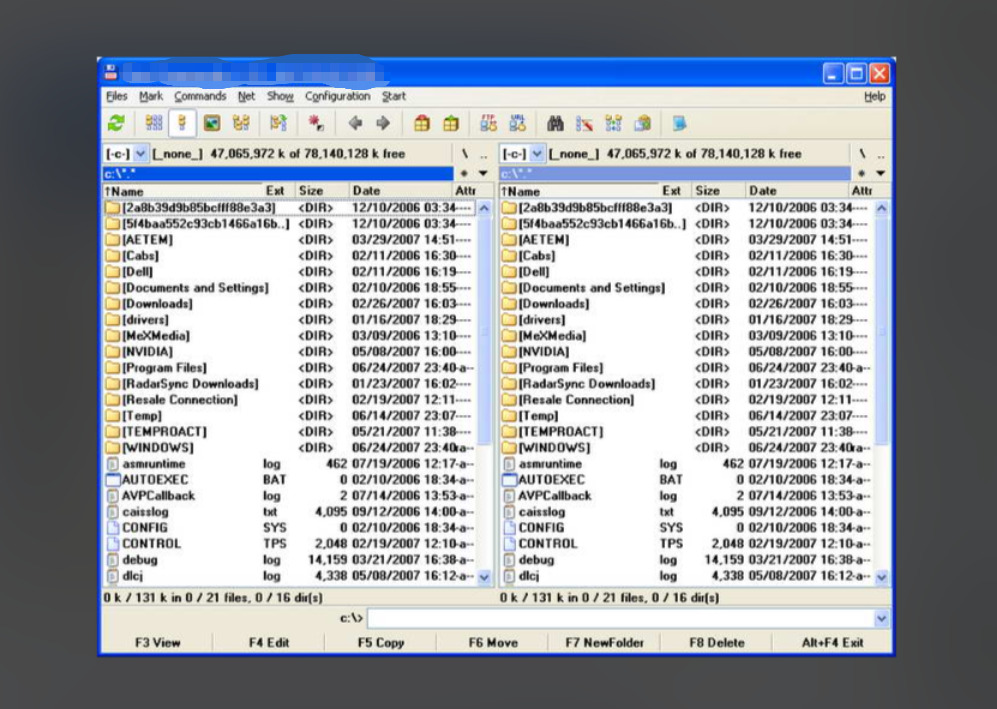
Task: Open the Configuration menu
Action: pos(337,96)
